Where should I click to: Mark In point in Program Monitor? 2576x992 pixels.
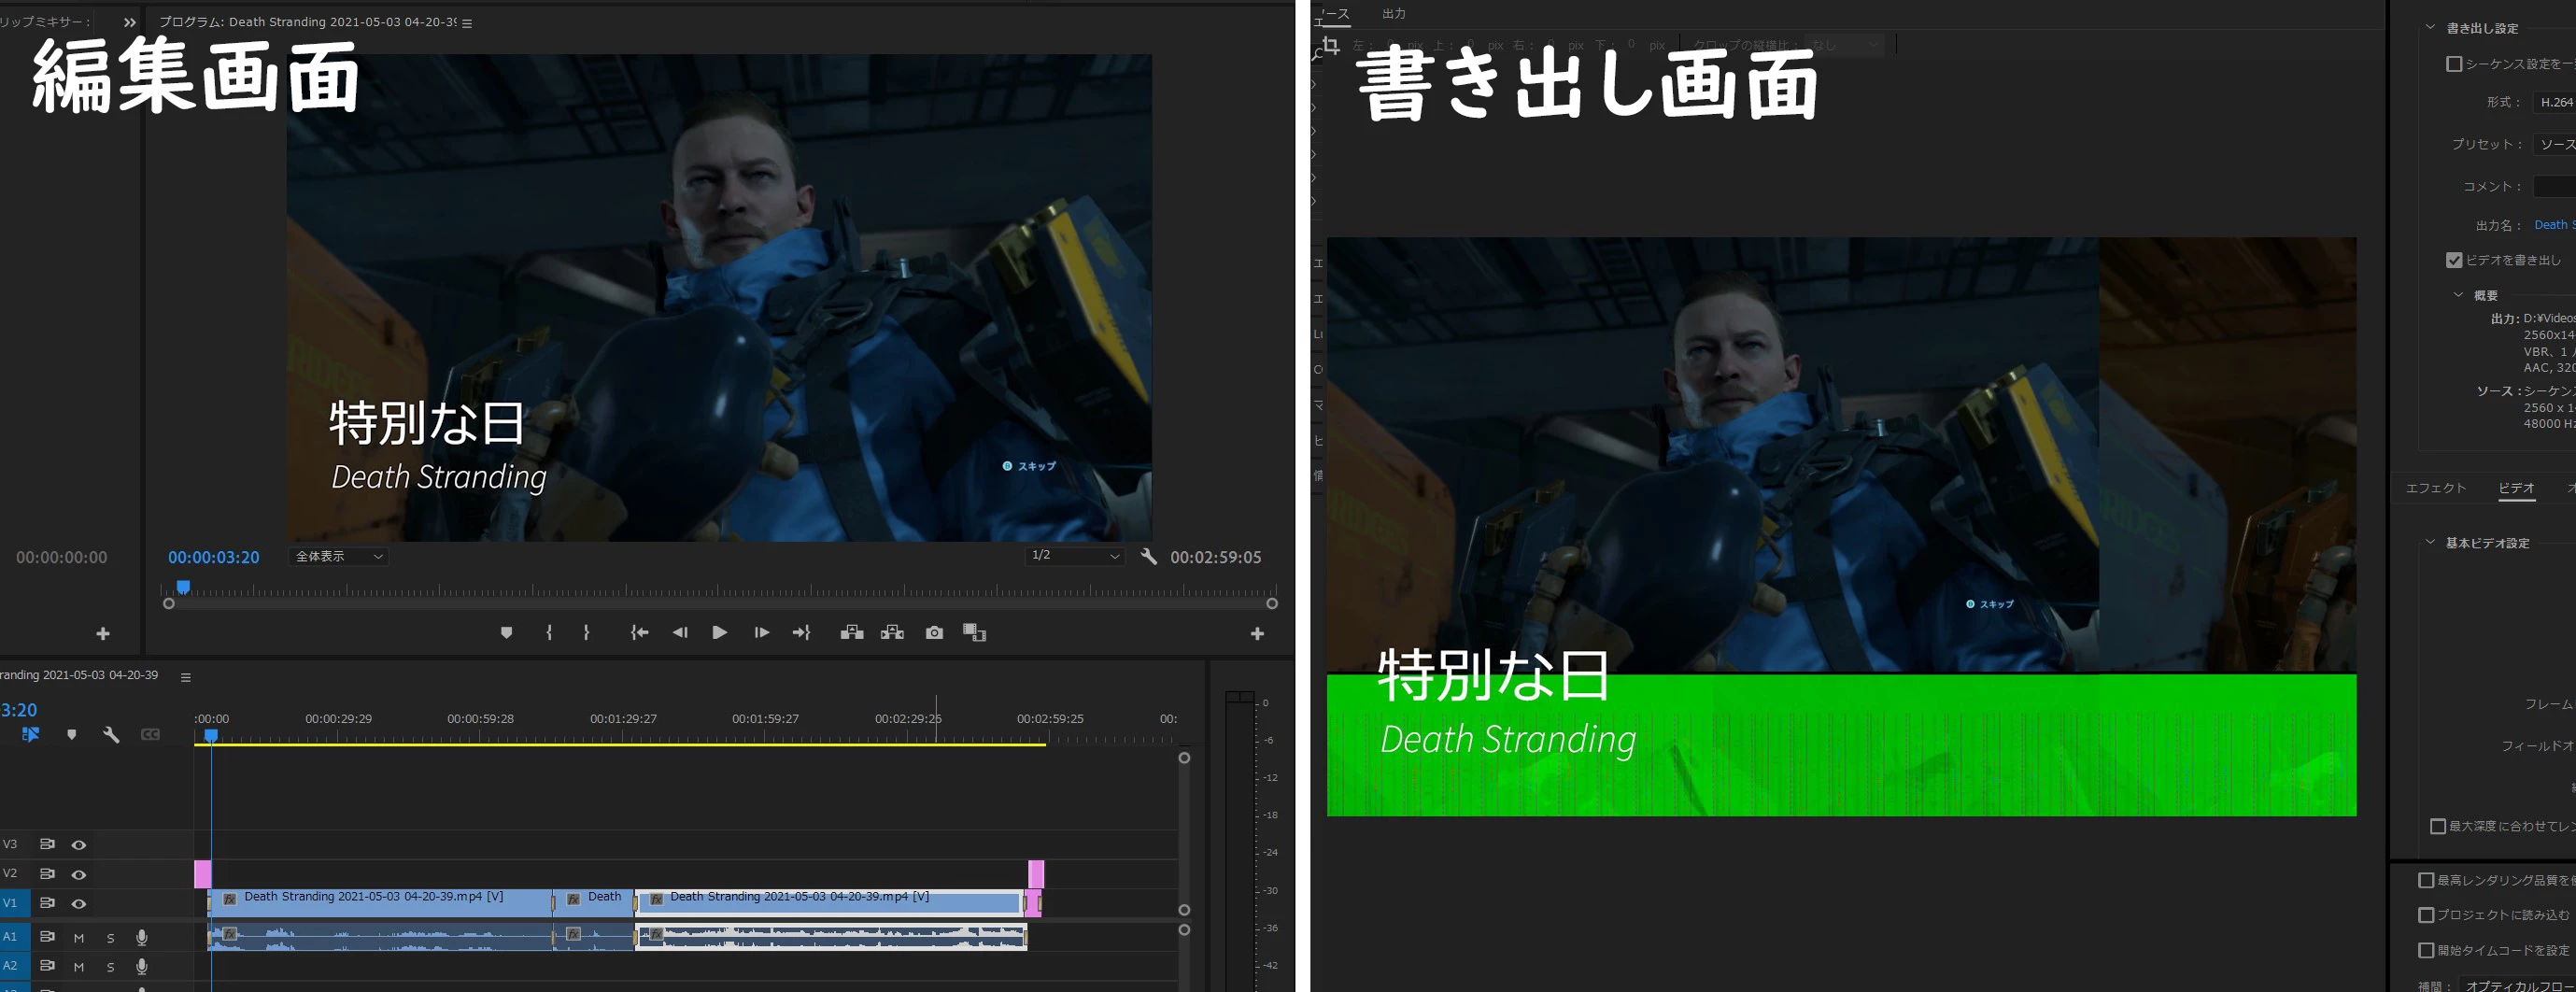click(549, 633)
